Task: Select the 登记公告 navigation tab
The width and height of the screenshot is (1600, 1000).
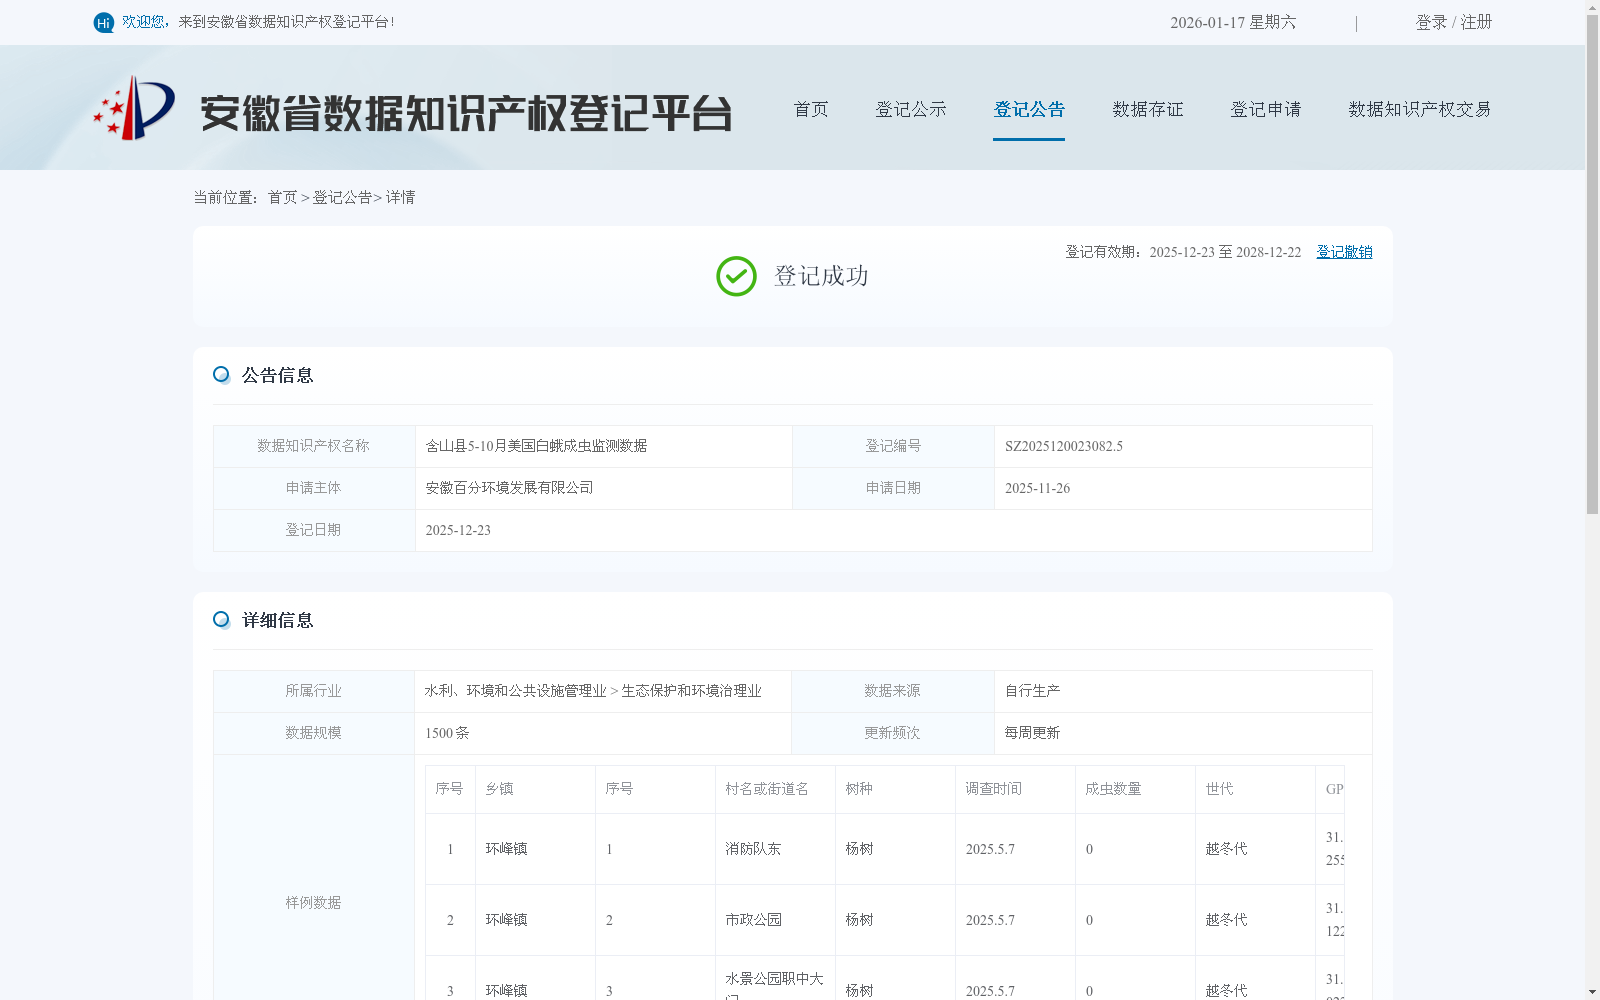Action: [1029, 109]
